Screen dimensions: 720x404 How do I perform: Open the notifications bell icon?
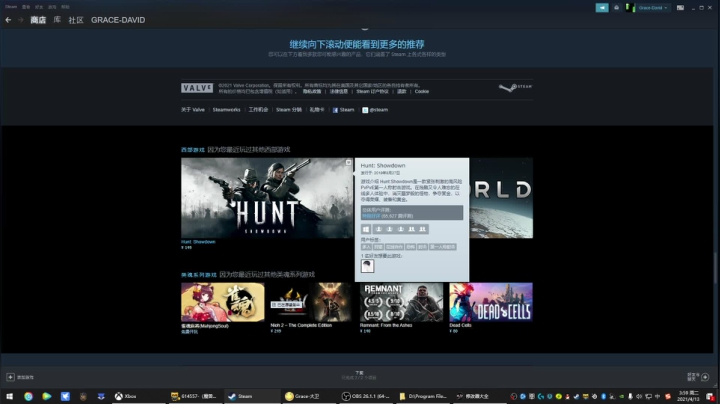(617, 7)
